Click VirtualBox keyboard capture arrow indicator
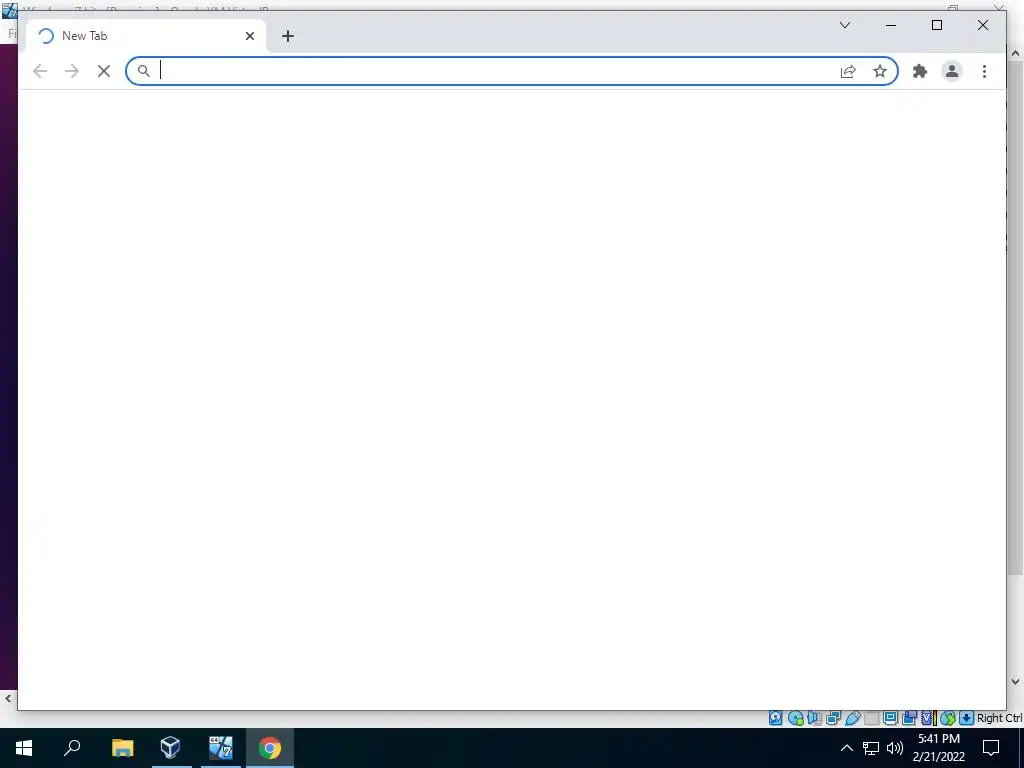 (967, 718)
